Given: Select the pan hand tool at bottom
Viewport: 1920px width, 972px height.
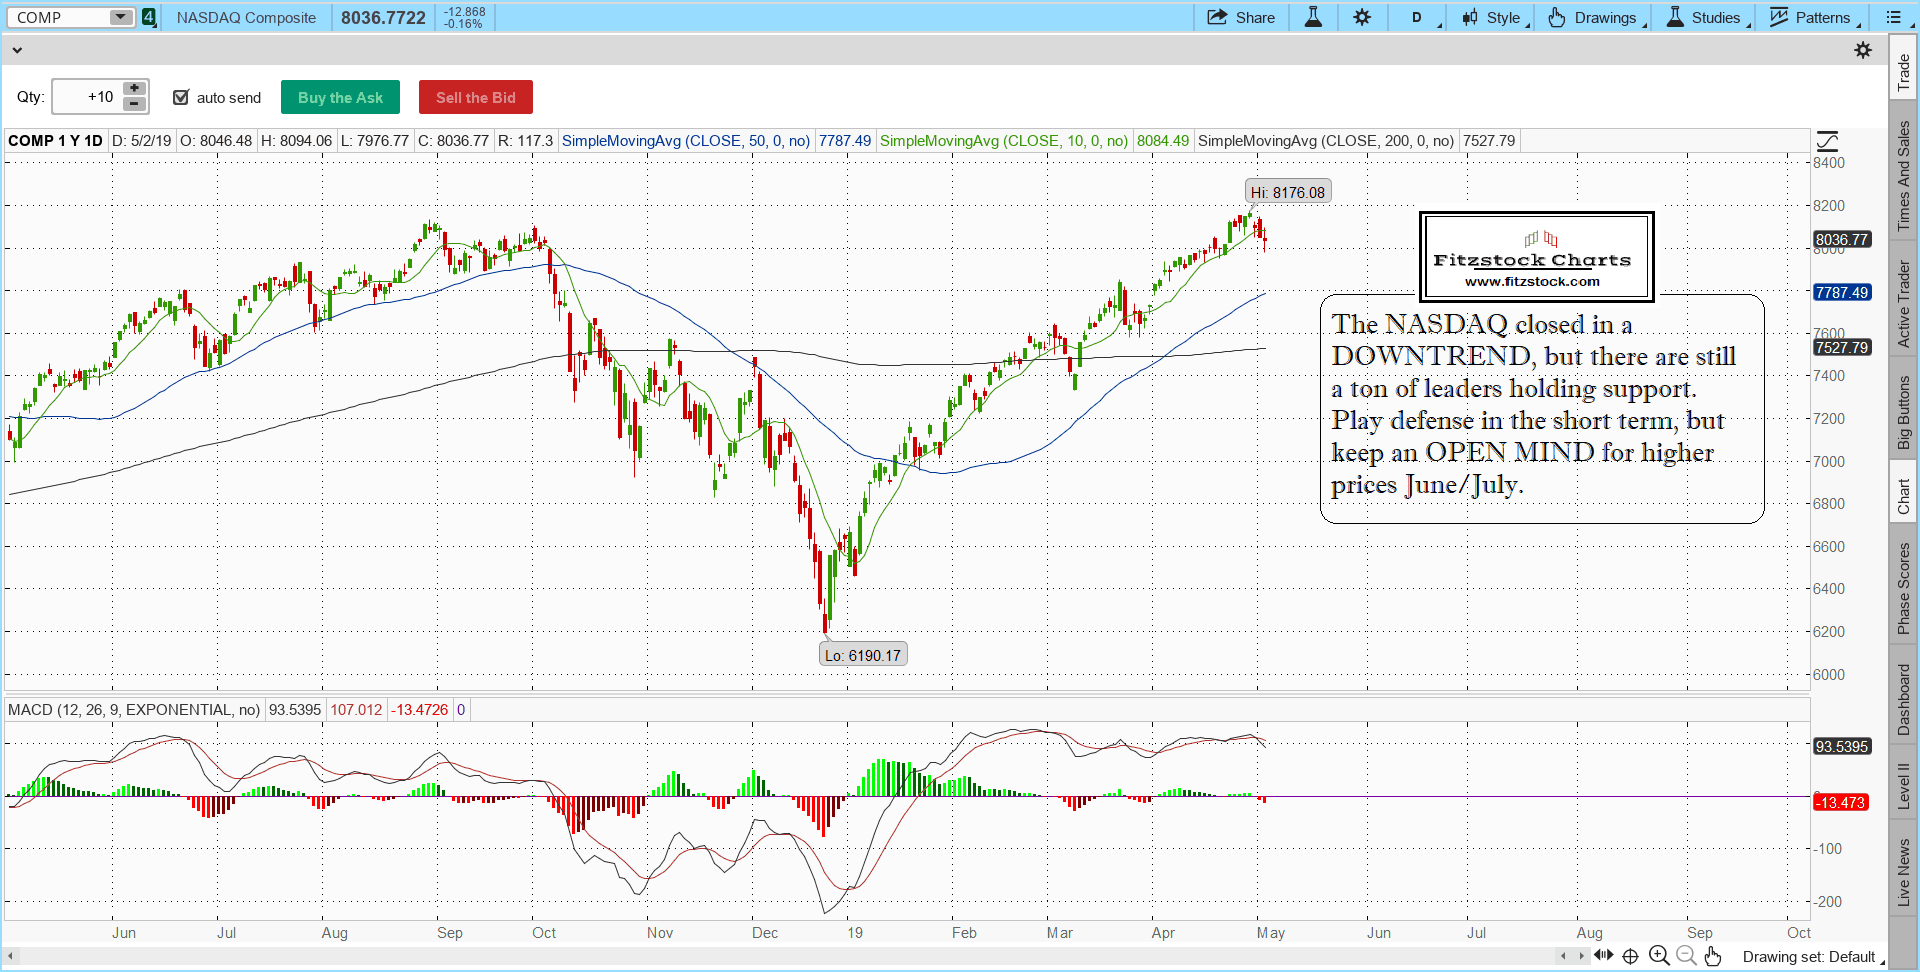Looking at the screenshot, I should pos(1713,956).
